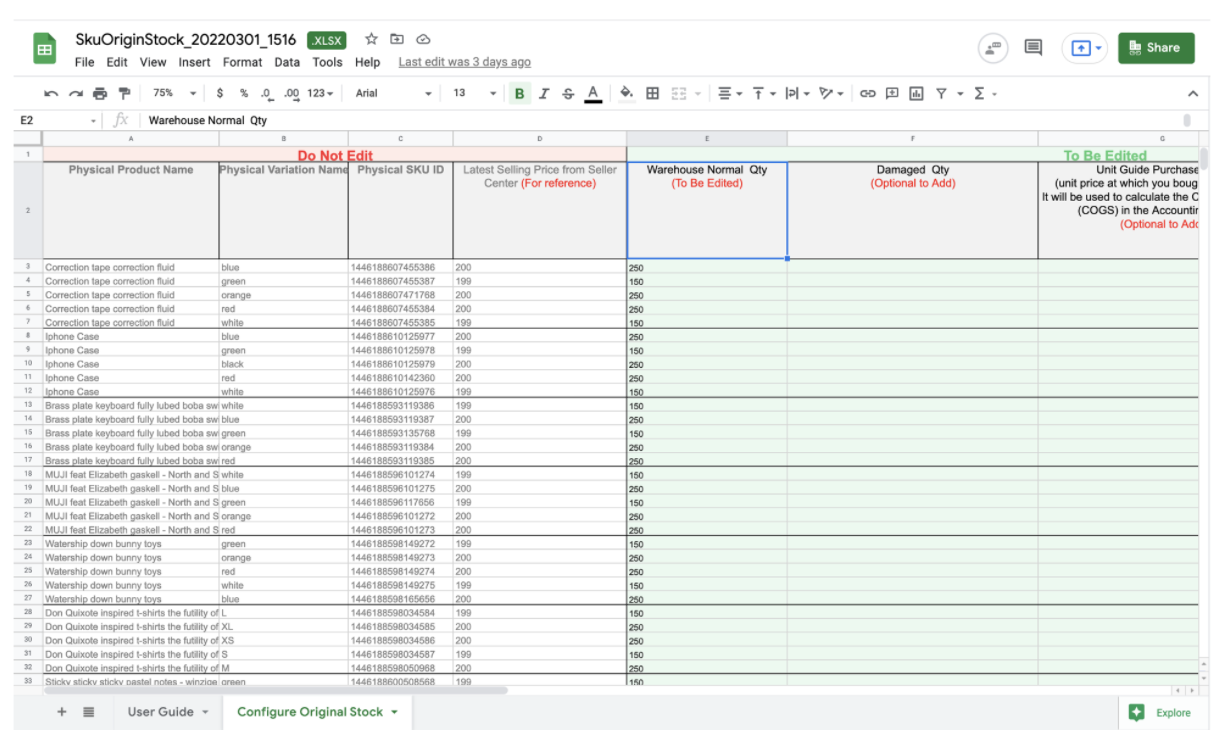
Task: Apply strikethrough formatting
Action: [568, 93]
